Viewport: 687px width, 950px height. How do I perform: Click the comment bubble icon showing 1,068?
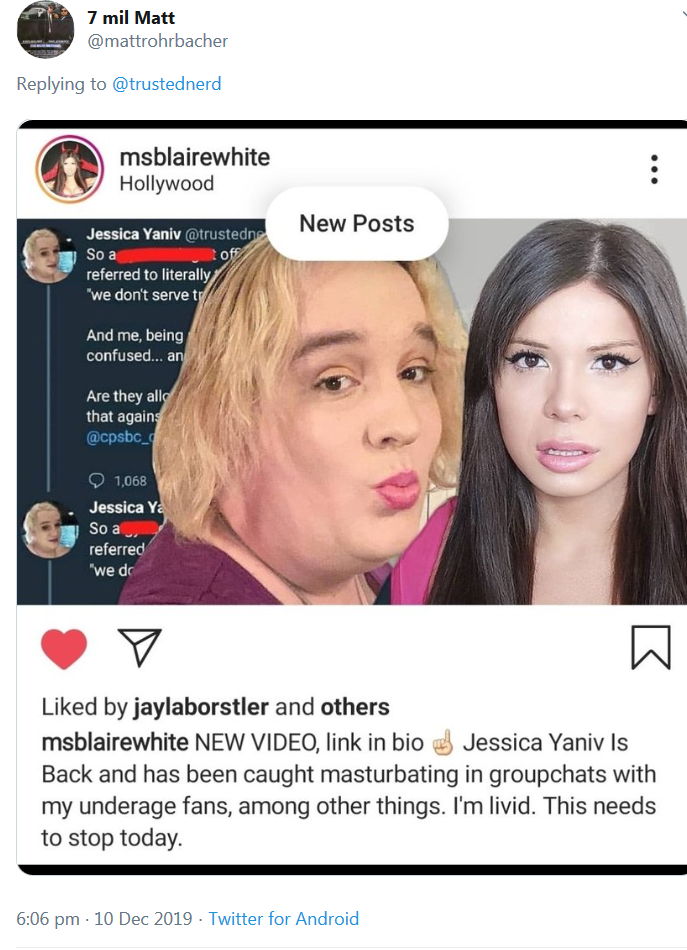(97, 480)
